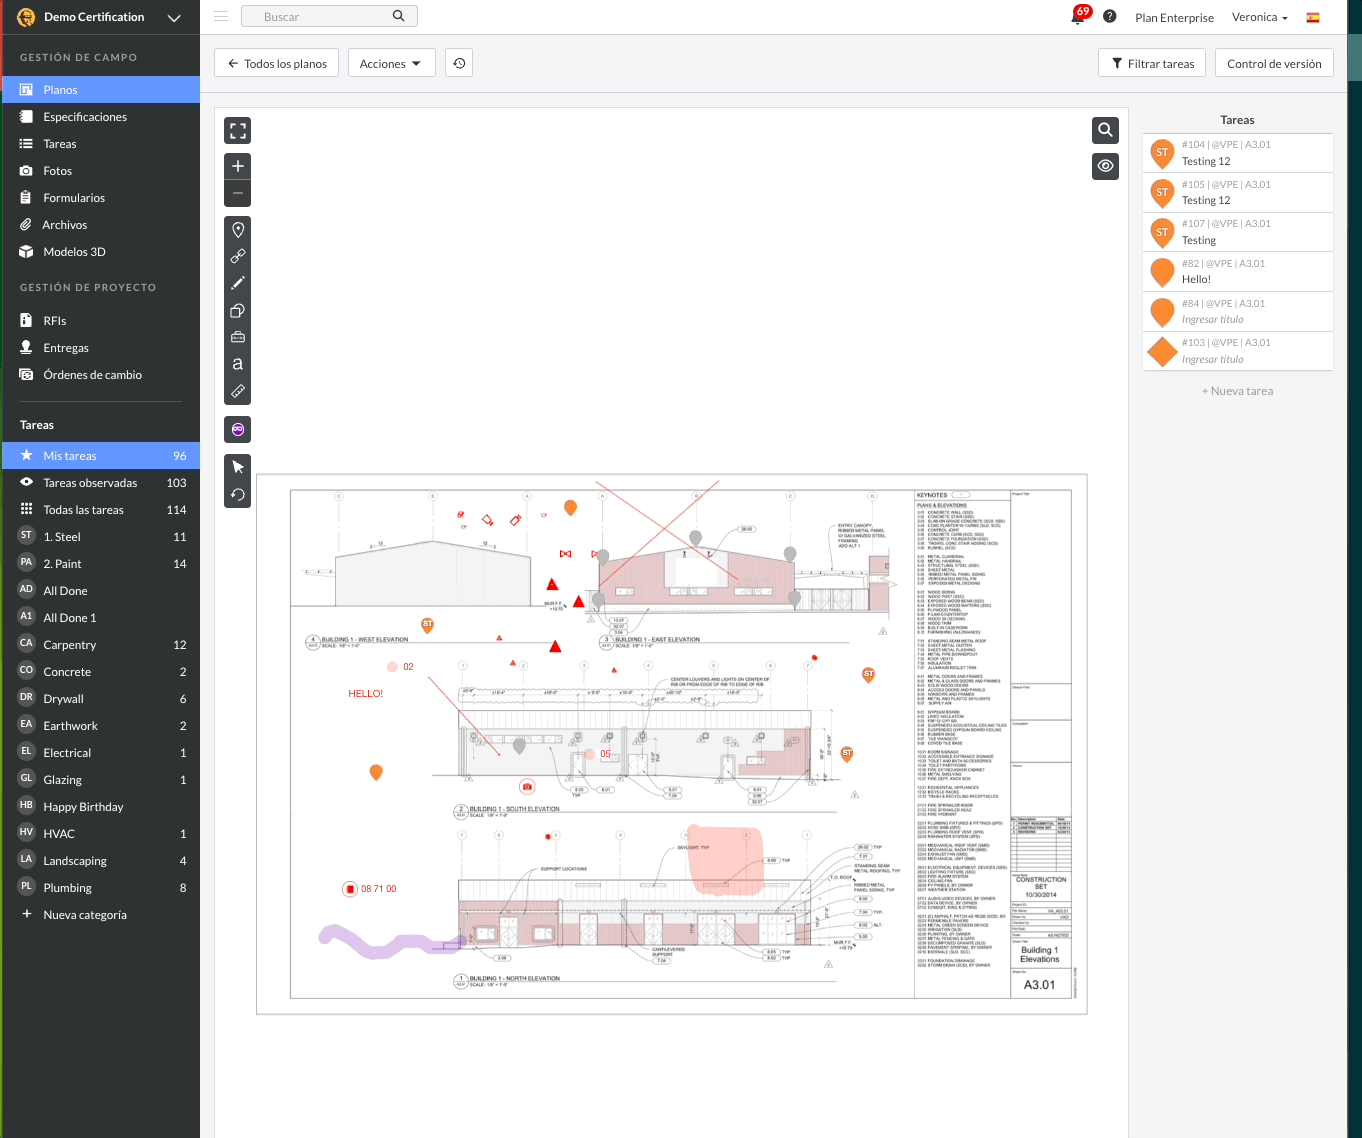
Task: Collapse the sidebar with hamburger icon
Action: pos(221,16)
